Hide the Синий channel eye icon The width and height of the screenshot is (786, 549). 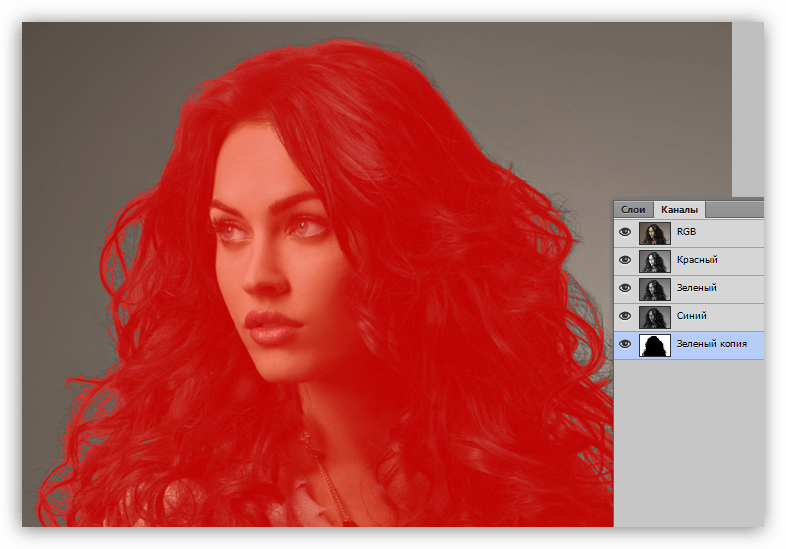pos(626,316)
